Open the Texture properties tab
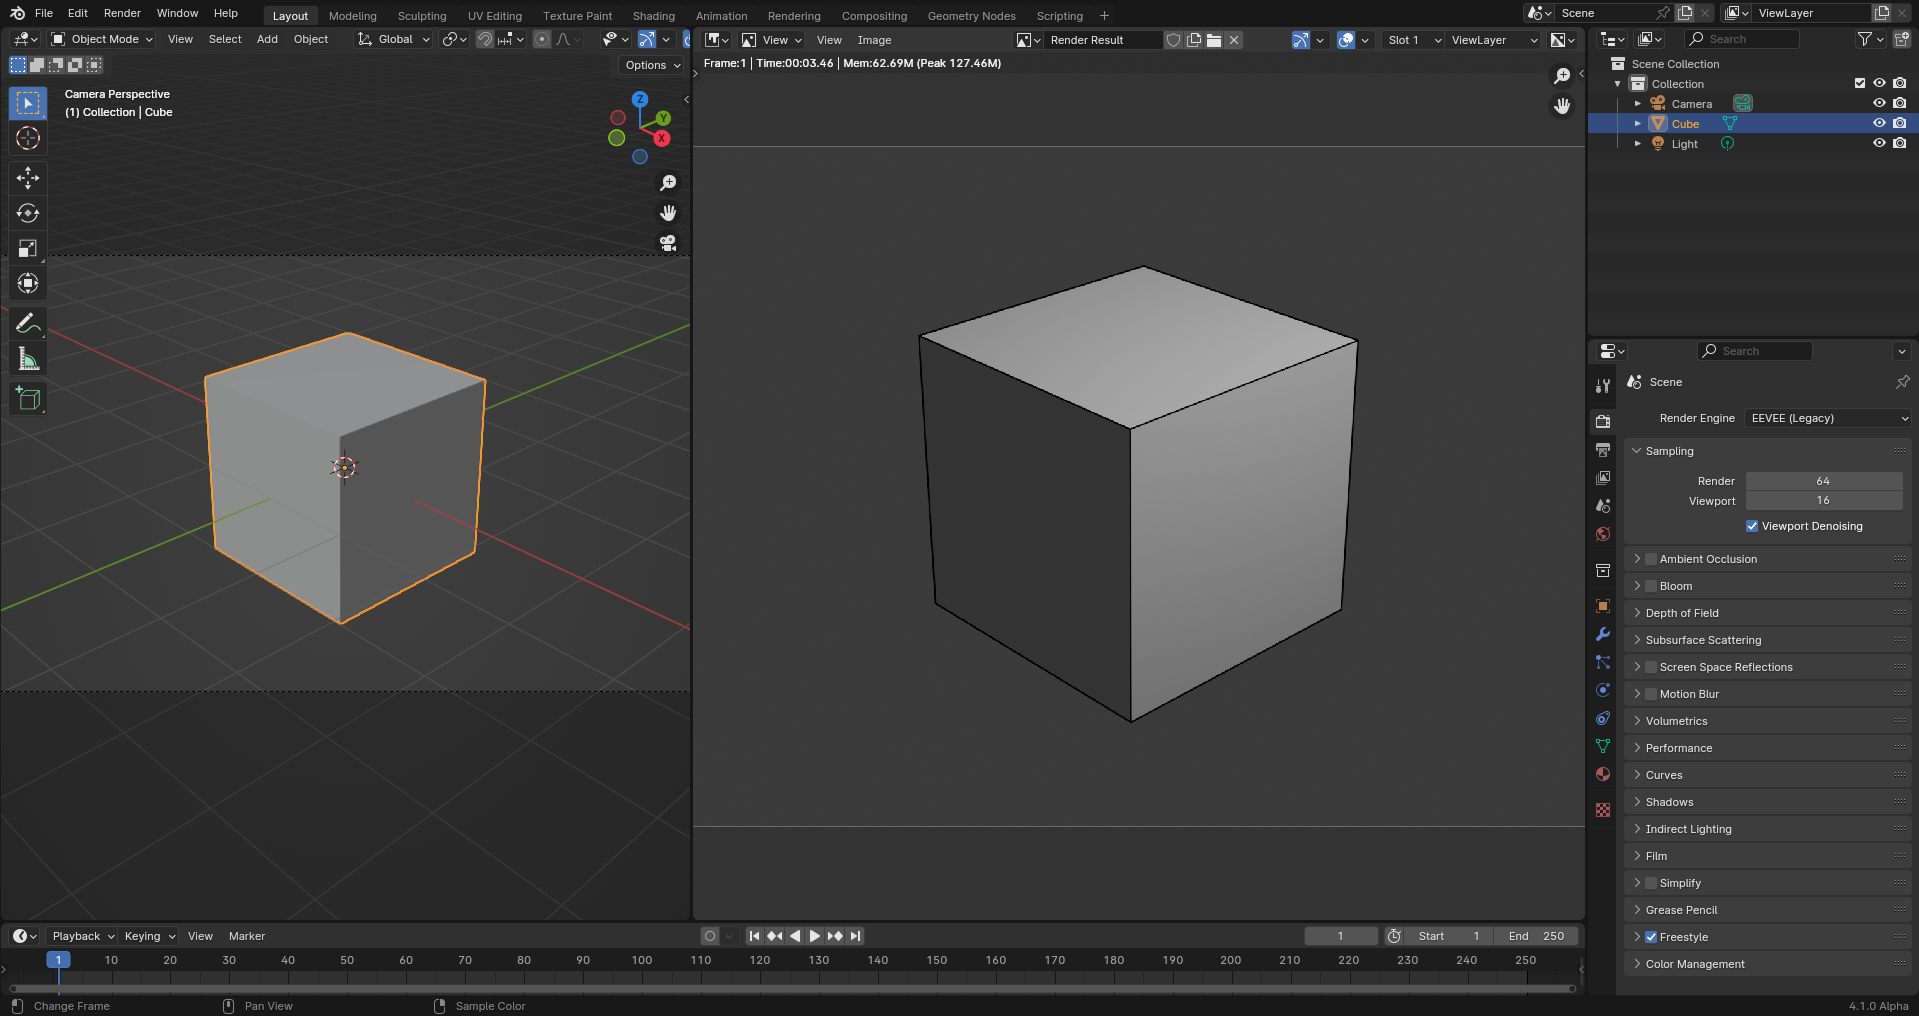The width and height of the screenshot is (1919, 1016). (1603, 810)
